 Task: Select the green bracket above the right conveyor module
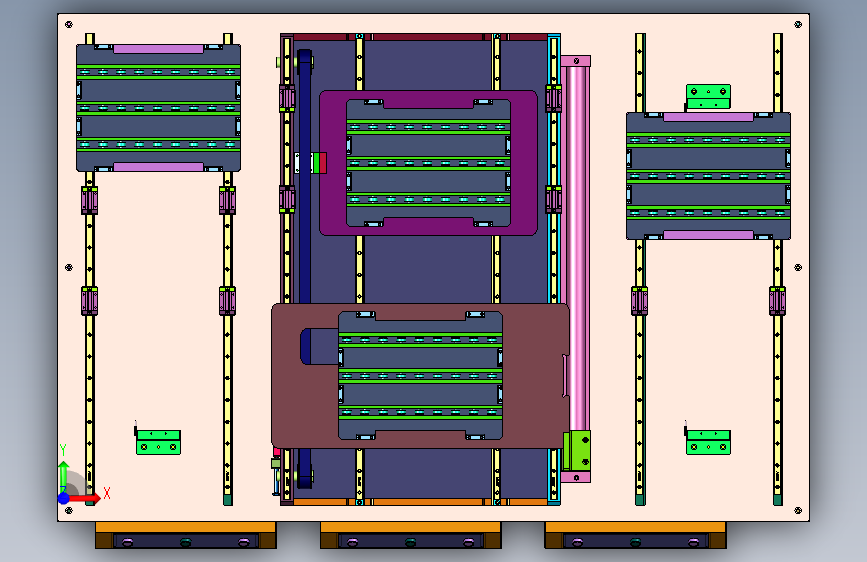tap(708, 97)
